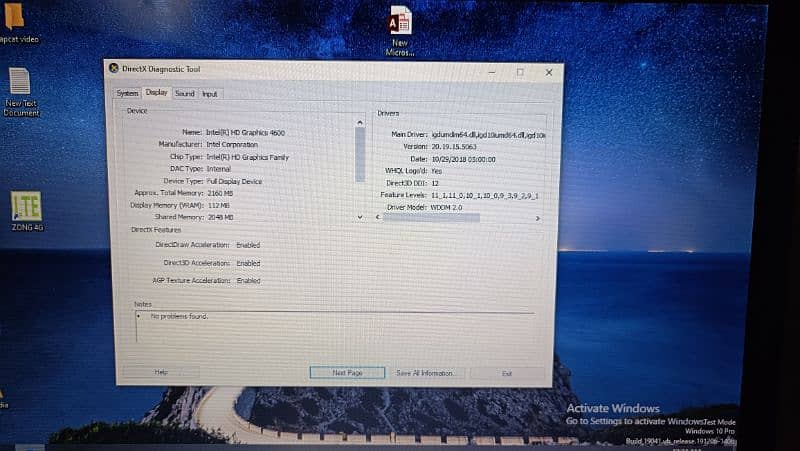This screenshot has height=451, width=800.
Task: Click Drivers list scroll right arrow
Action: 537,218
